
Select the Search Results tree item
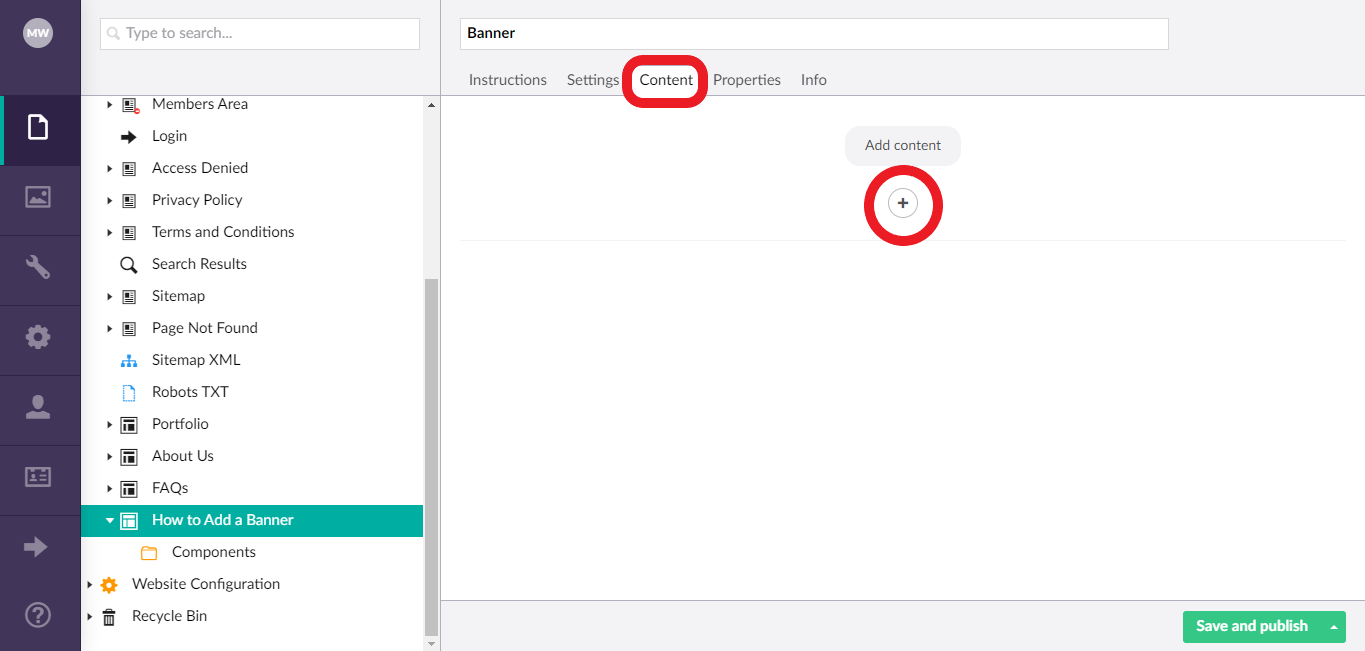[x=199, y=264]
